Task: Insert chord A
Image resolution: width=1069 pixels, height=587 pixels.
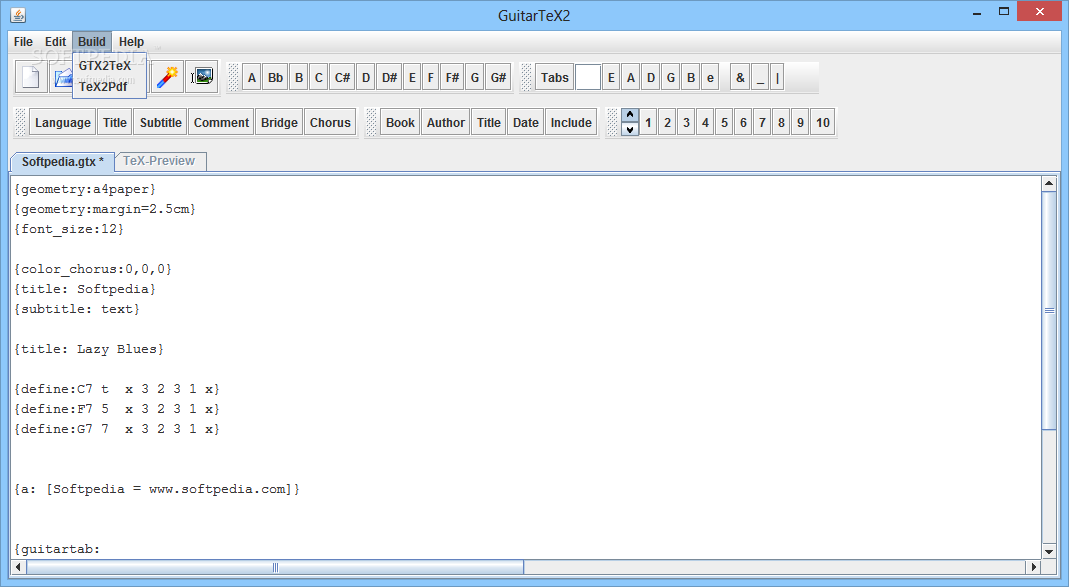Action: (x=252, y=78)
